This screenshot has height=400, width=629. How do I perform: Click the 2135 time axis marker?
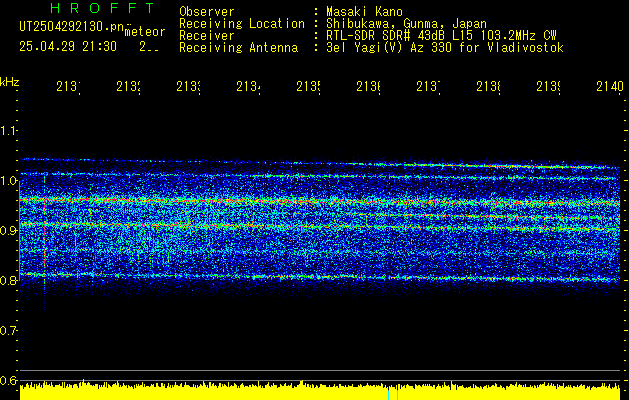309,87
